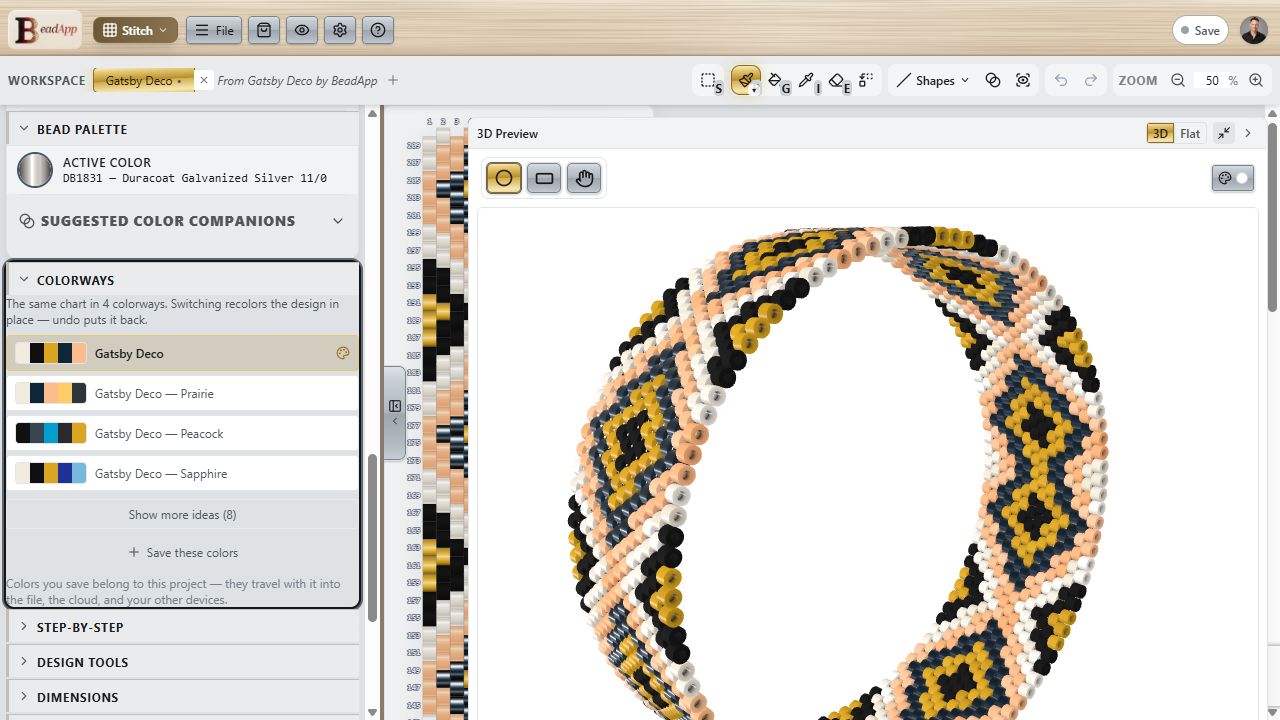Expand Suggested Color Companions
This screenshot has width=1280, height=720.
pos(183,221)
